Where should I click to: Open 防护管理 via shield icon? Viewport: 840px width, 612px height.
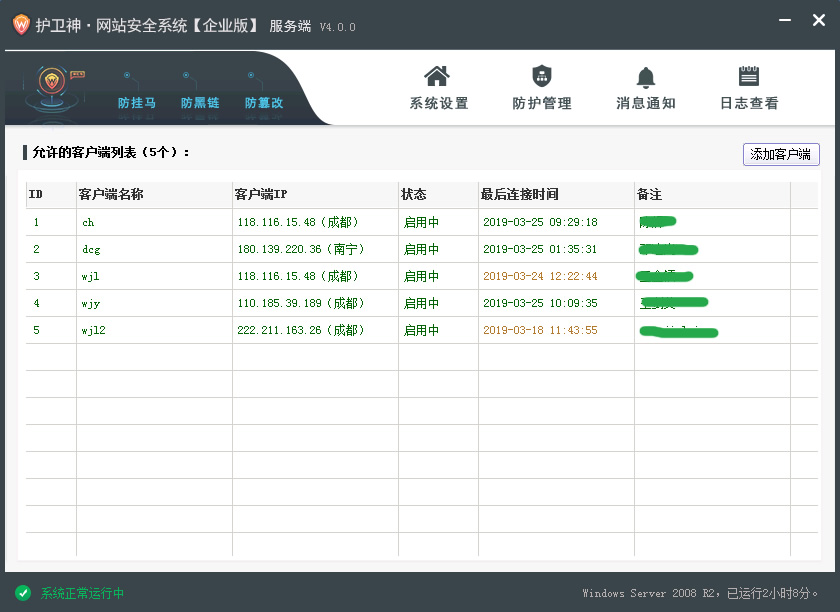click(x=542, y=76)
